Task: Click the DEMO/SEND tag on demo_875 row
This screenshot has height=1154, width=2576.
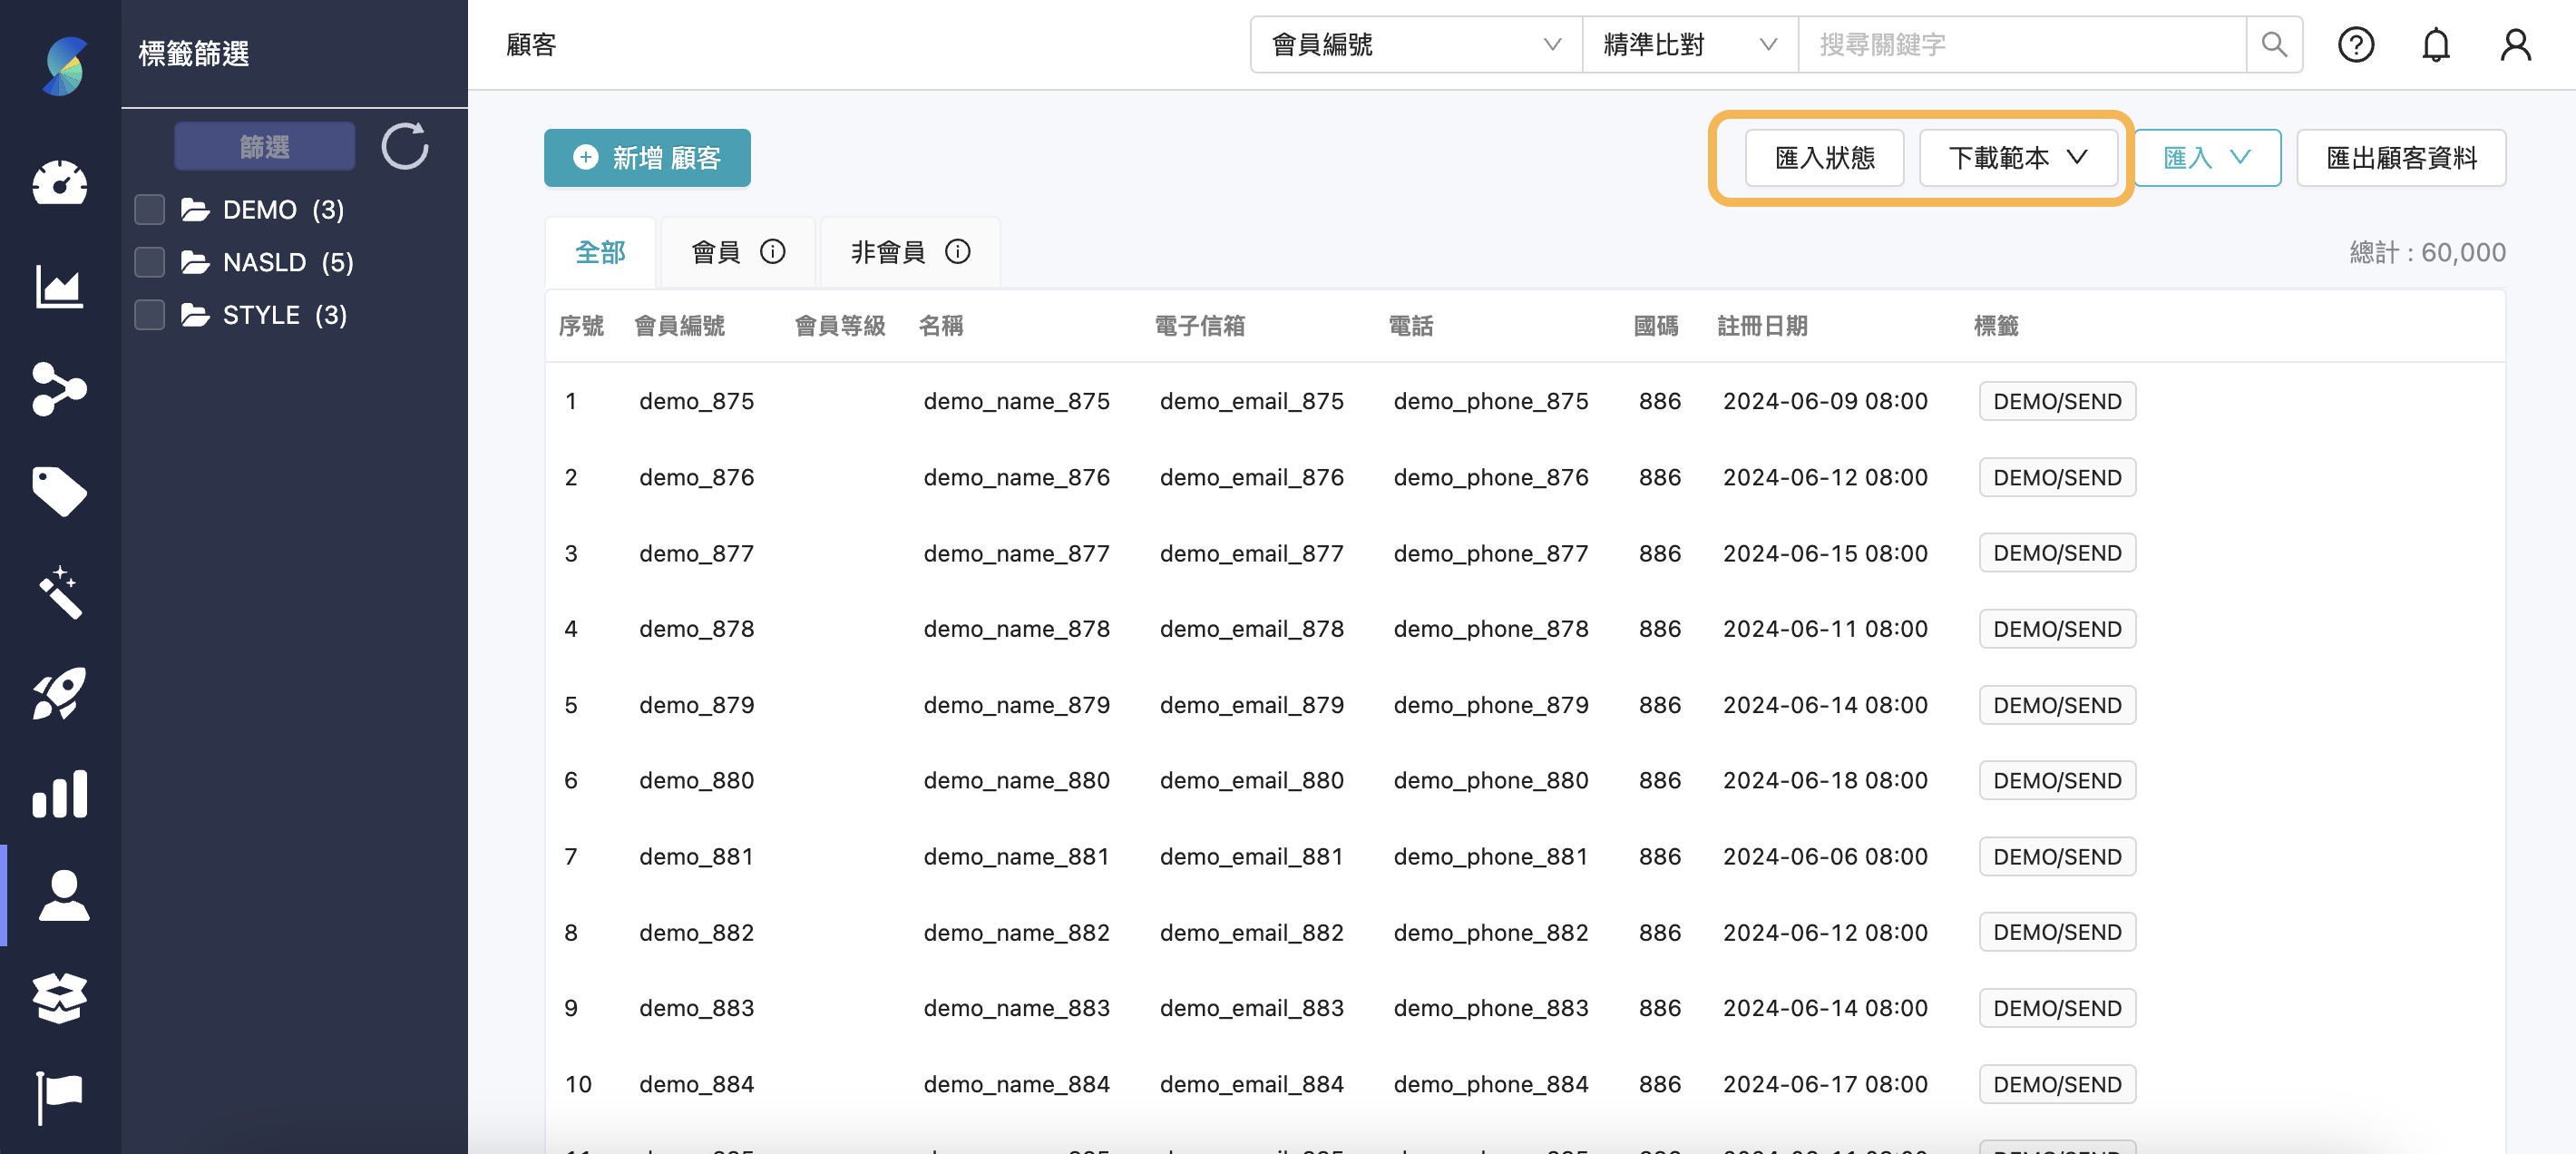Action: (2056, 400)
